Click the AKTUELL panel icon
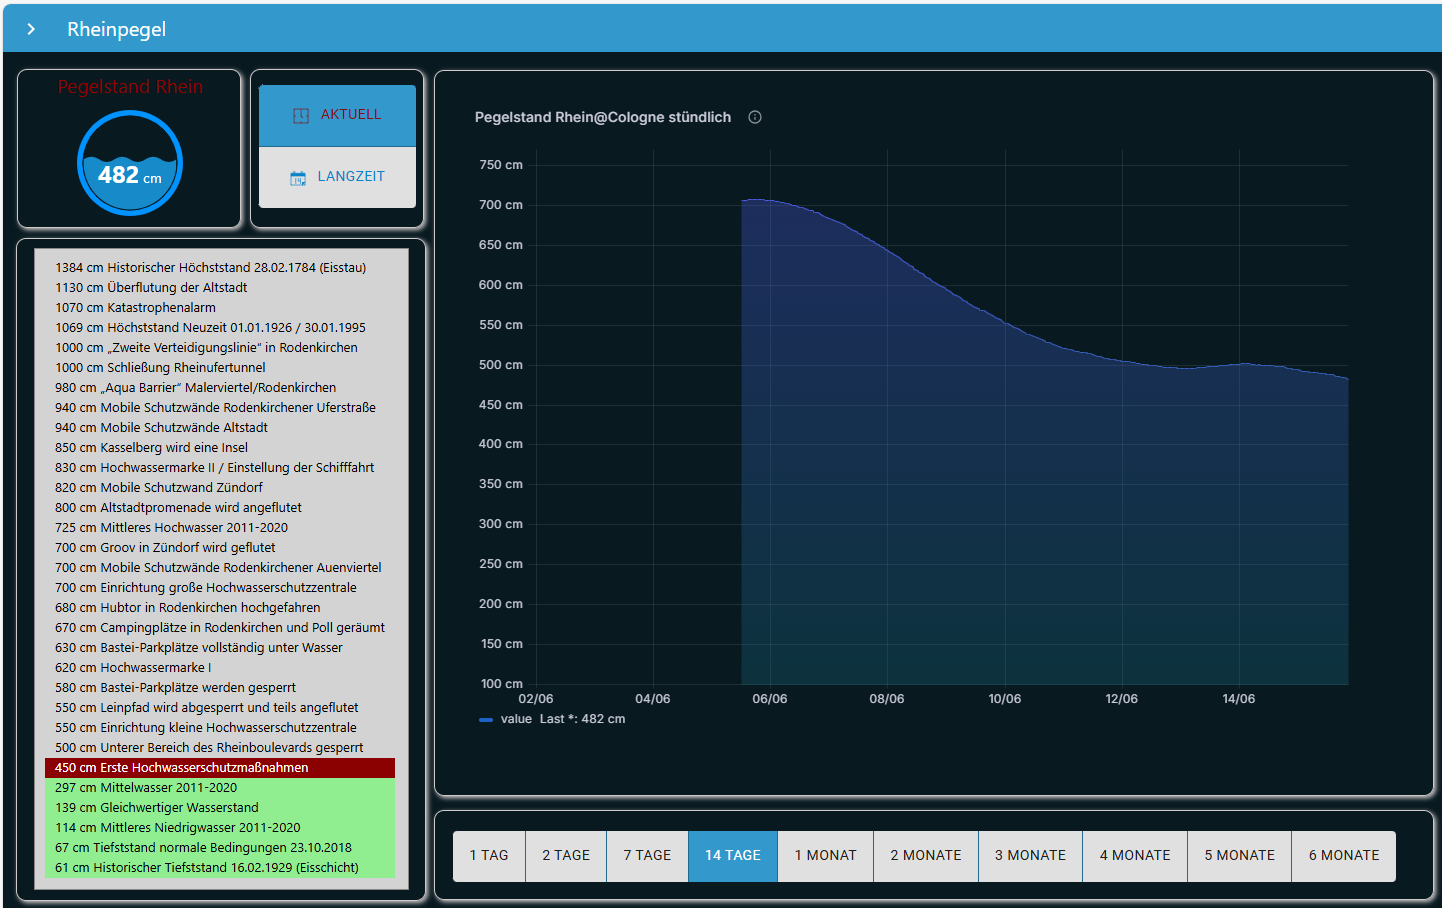The width and height of the screenshot is (1442, 908). click(300, 115)
